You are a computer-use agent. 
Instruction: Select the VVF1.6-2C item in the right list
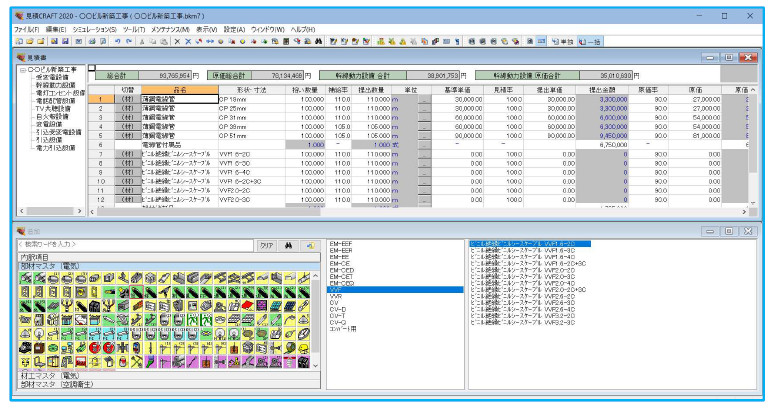tap(530, 244)
